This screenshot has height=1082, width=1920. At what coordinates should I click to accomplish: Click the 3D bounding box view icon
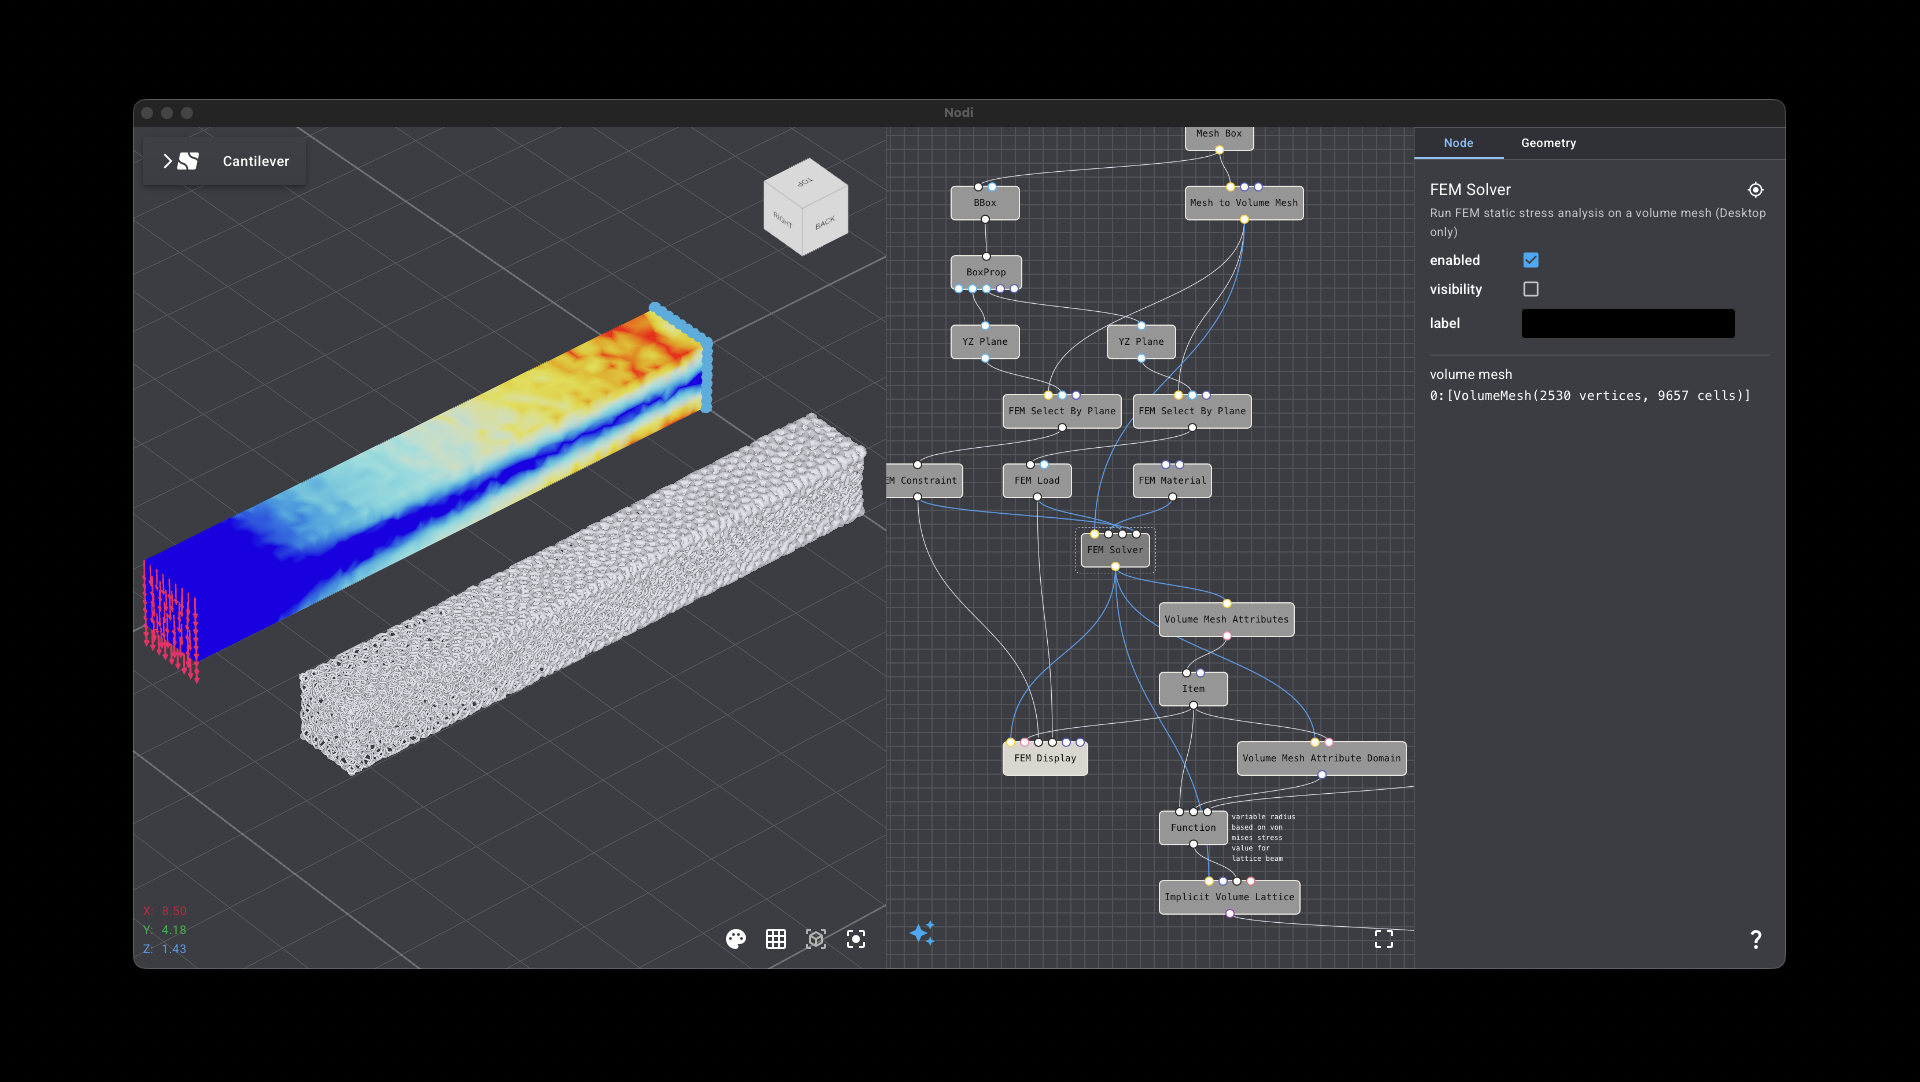coord(816,939)
